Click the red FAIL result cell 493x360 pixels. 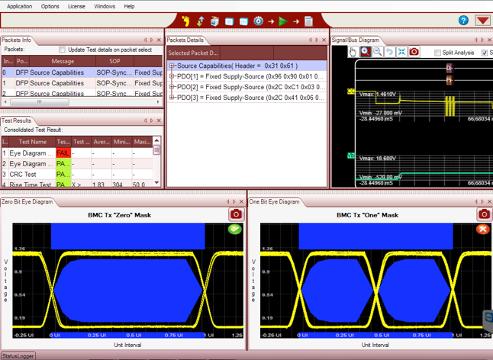click(63, 153)
